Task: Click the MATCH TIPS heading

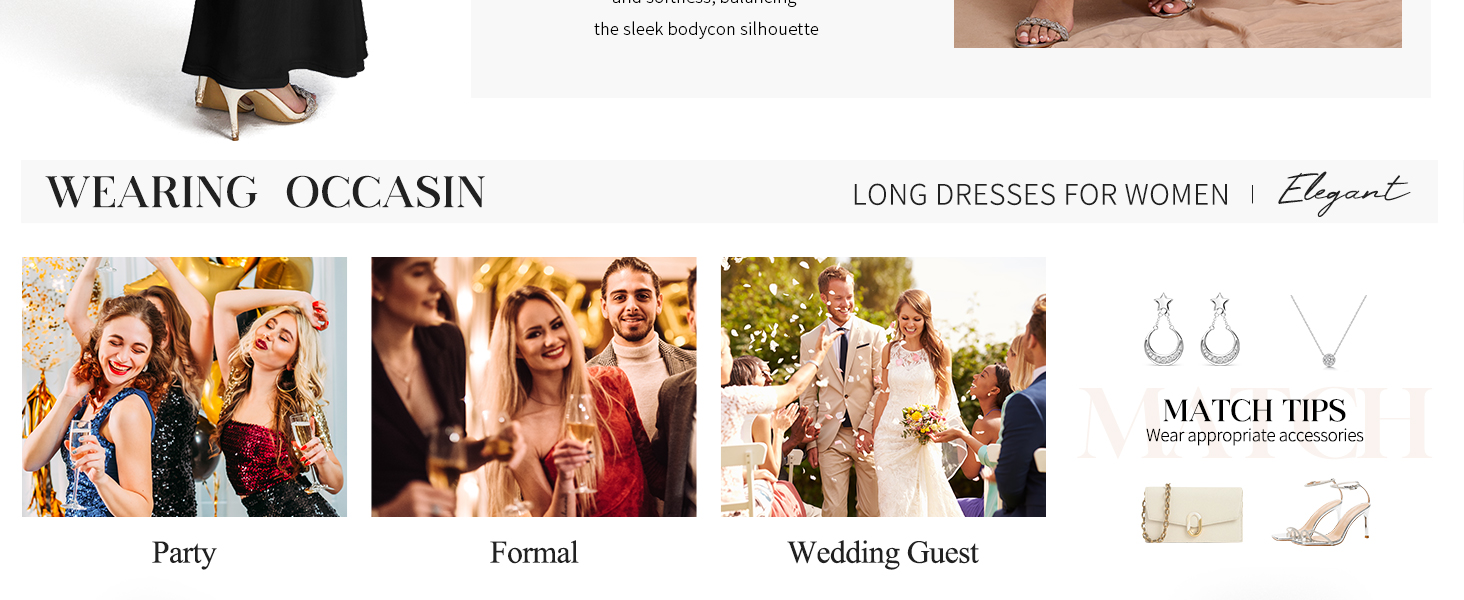Action: click(x=1254, y=410)
